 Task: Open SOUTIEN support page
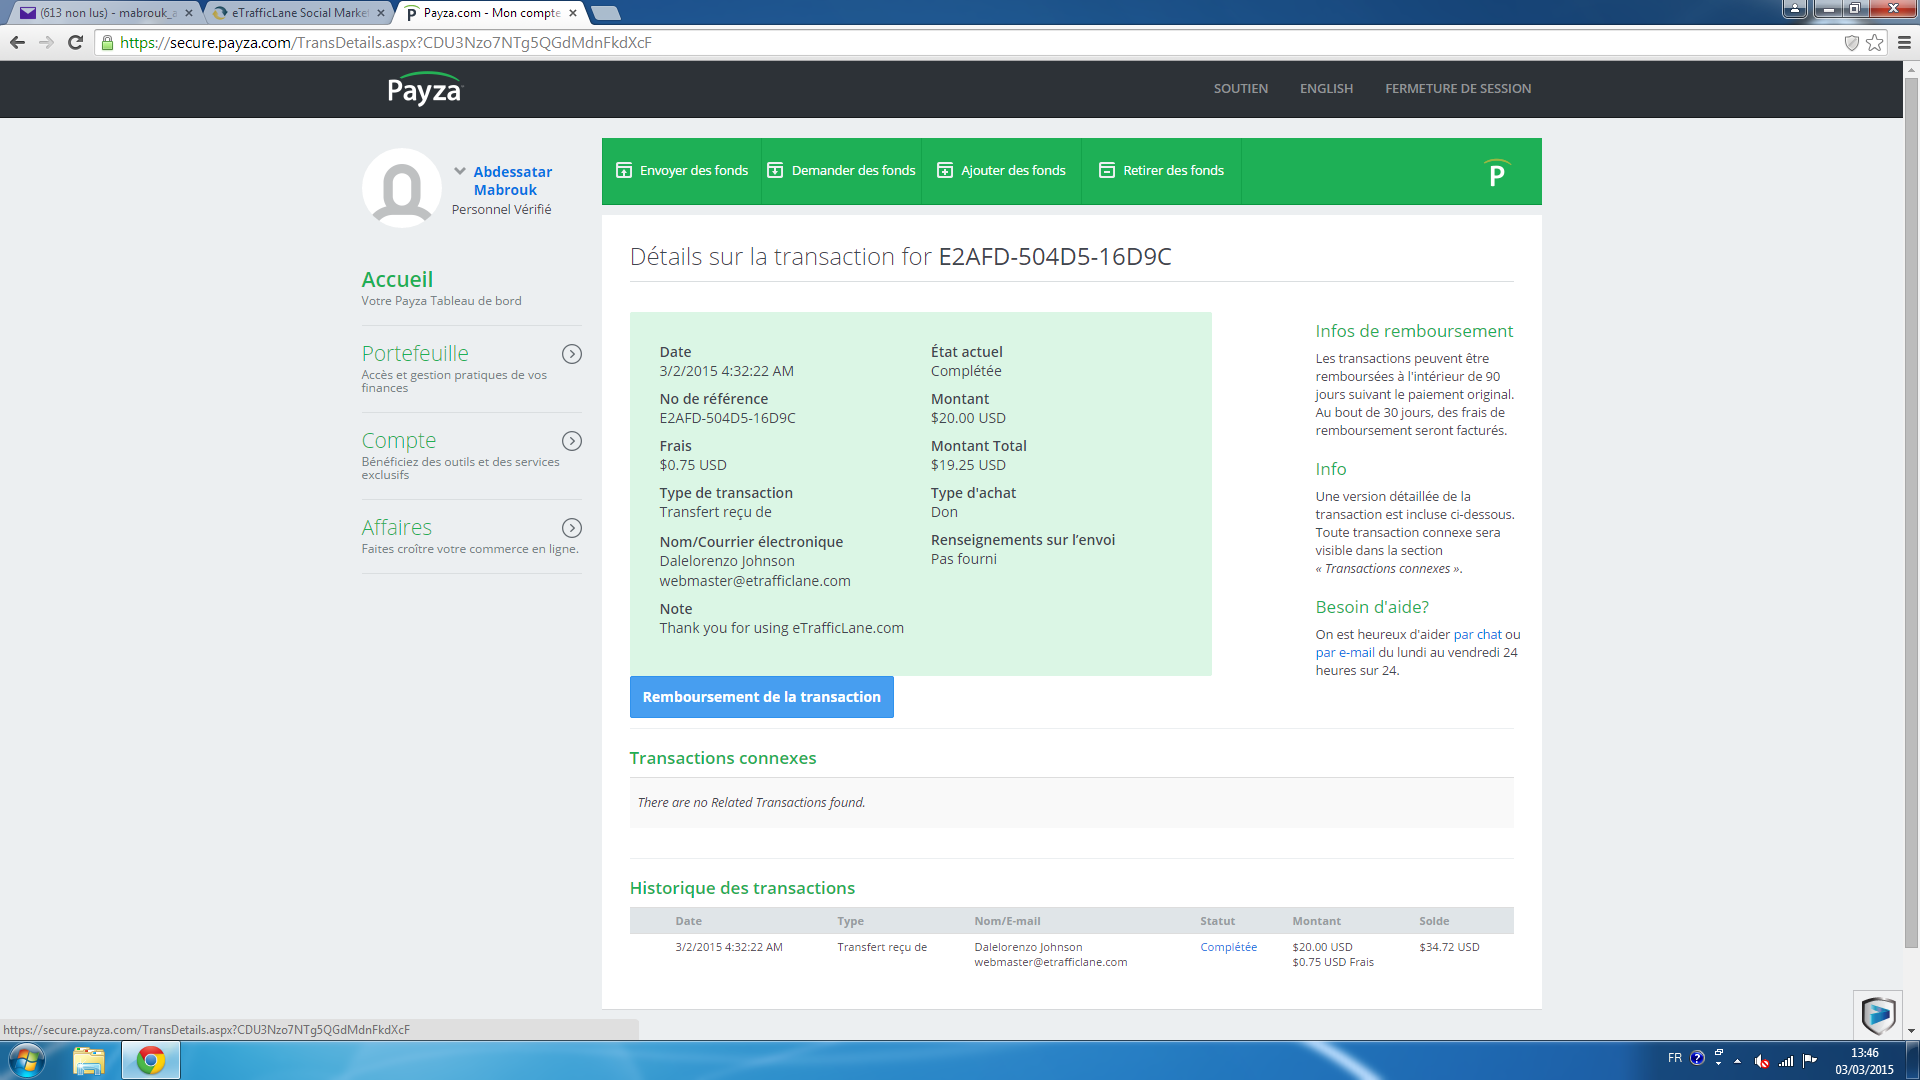pos(1241,89)
